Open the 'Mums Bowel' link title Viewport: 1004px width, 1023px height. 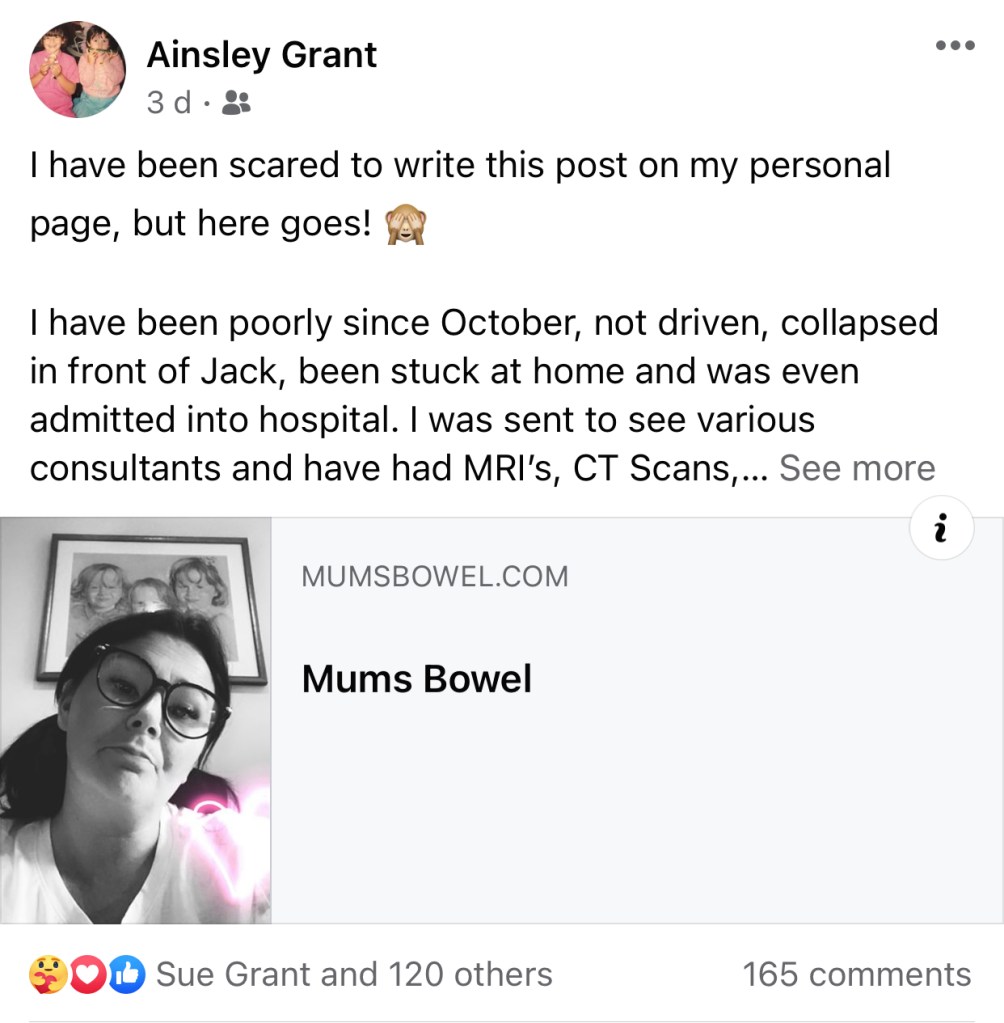[416, 679]
